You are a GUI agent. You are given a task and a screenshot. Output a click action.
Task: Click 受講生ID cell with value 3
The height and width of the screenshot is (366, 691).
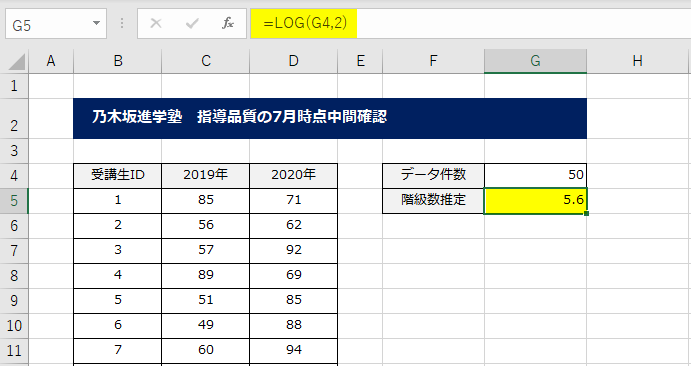click(118, 251)
